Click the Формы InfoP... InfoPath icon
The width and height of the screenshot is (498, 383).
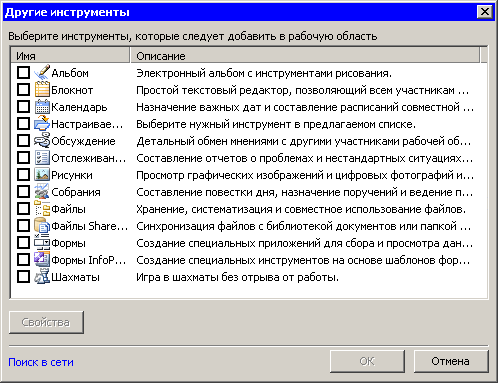(x=42, y=259)
